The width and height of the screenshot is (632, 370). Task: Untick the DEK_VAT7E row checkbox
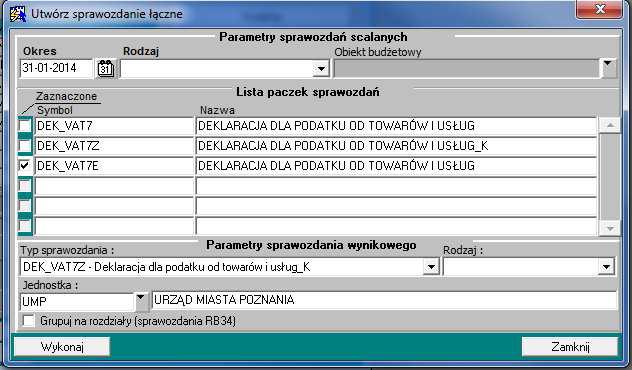pyautogui.click(x=25, y=165)
